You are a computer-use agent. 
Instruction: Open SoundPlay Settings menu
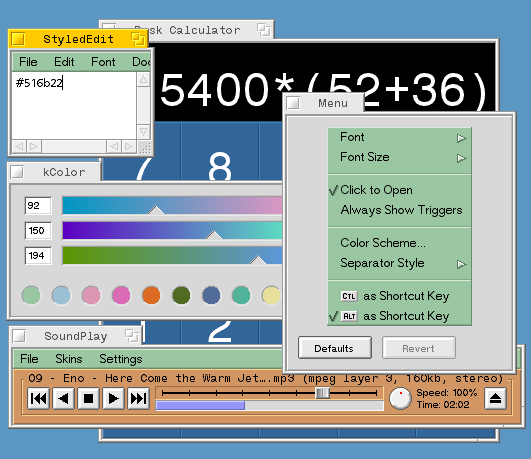point(121,359)
